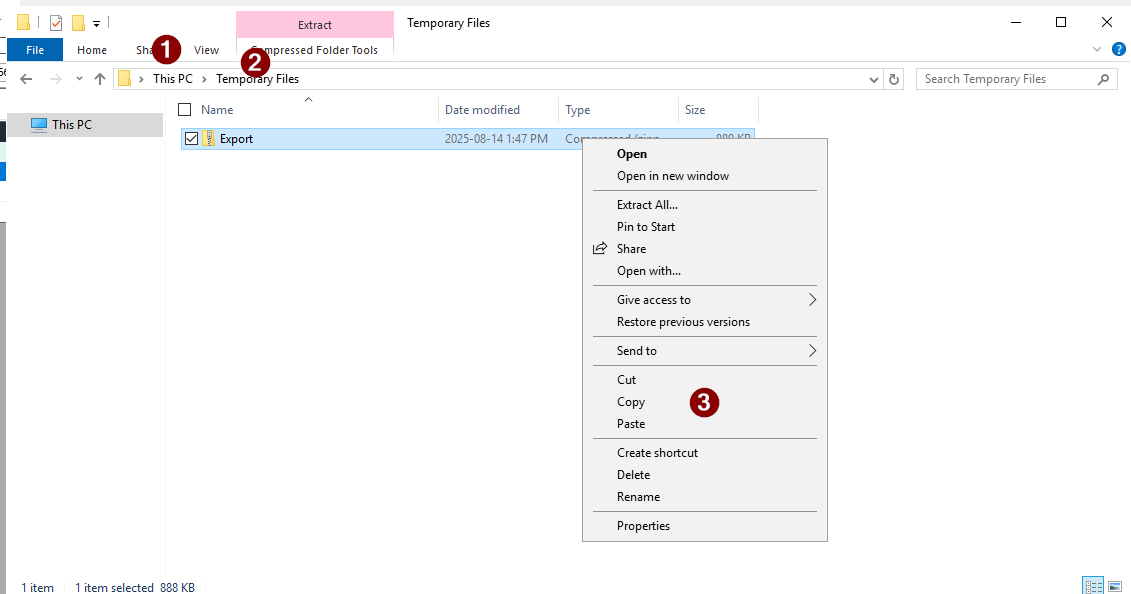
Task: Click the search magnifier icon
Action: click(x=1103, y=79)
